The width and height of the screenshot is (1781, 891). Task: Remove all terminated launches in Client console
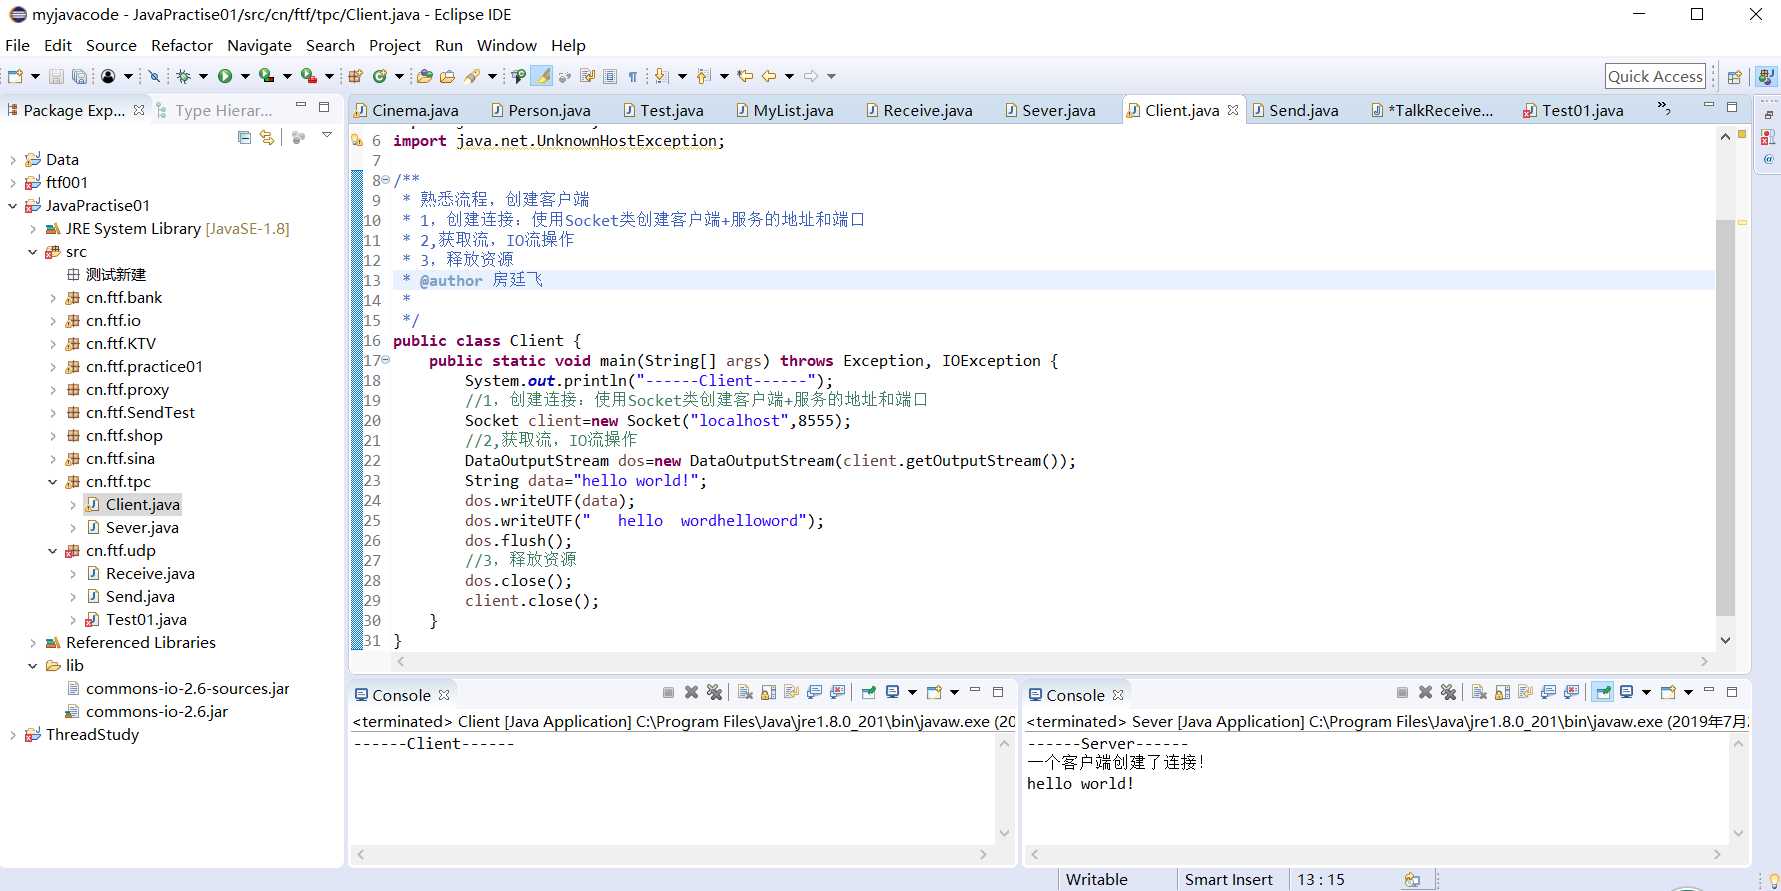click(x=714, y=692)
